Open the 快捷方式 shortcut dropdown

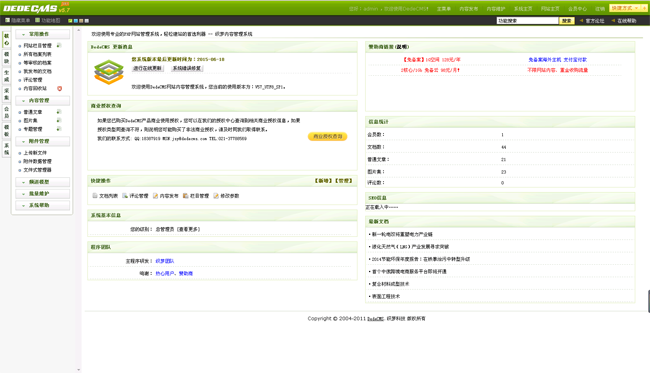pos(624,8)
